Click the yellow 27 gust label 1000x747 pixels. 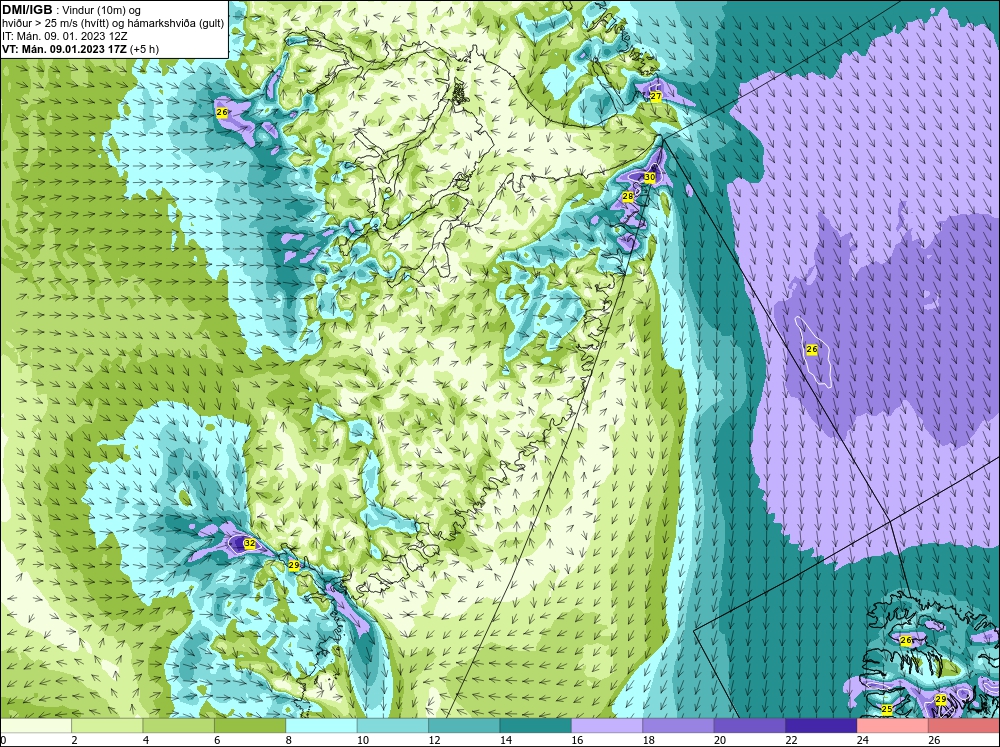tap(656, 96)
